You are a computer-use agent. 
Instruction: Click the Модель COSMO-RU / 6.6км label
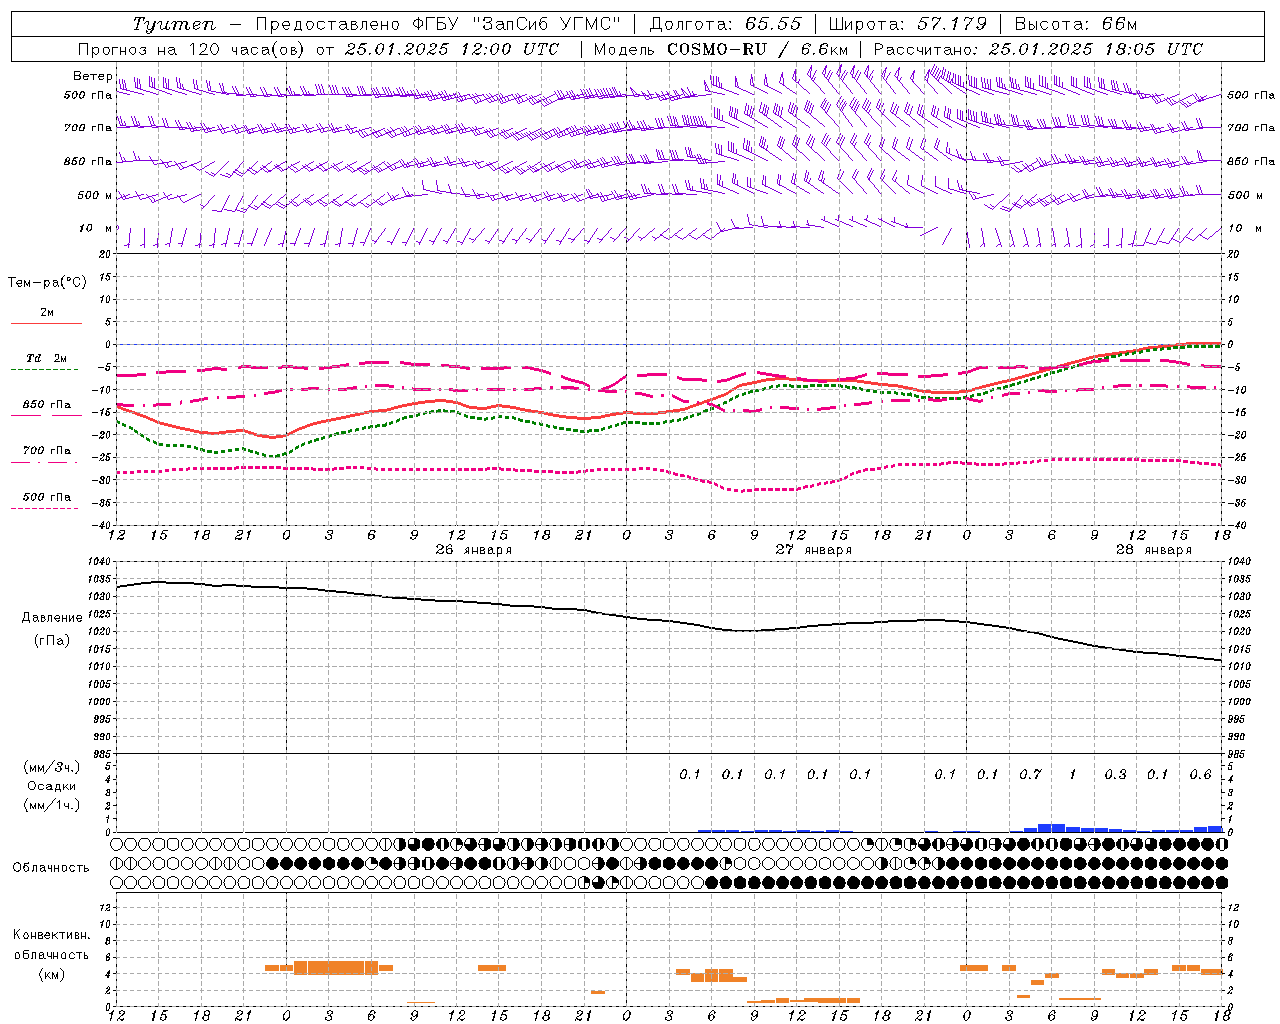tap(721, 49)
